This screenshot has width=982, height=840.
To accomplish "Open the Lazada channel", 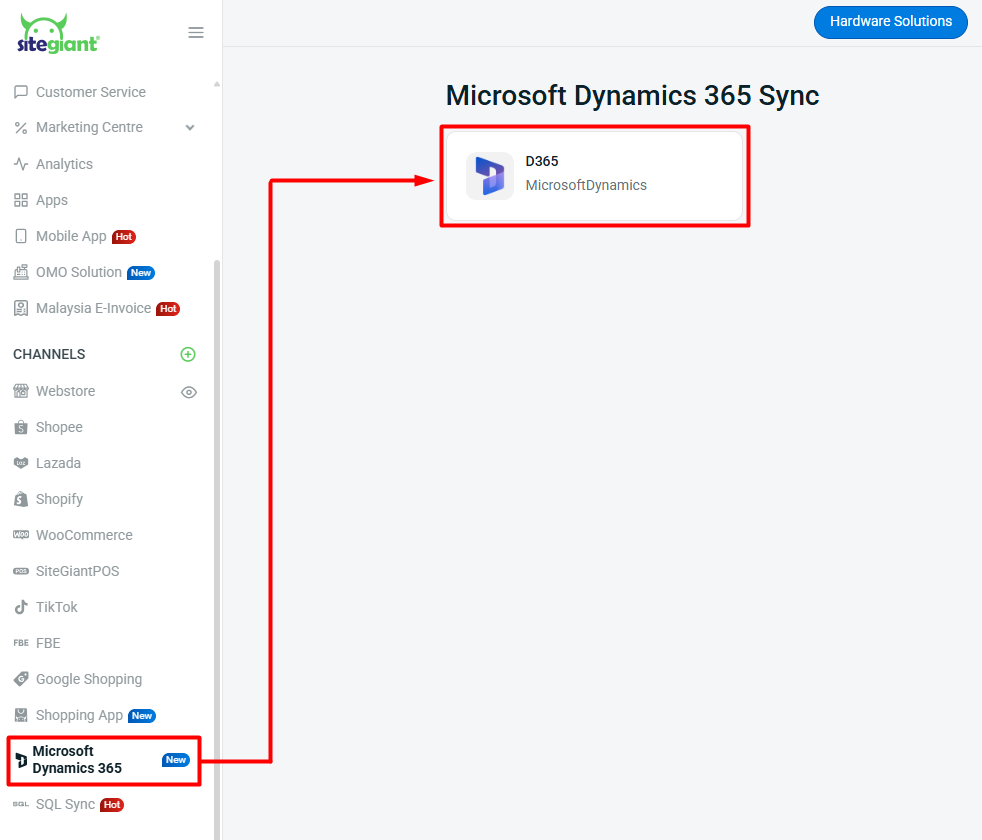I will 58,463.
